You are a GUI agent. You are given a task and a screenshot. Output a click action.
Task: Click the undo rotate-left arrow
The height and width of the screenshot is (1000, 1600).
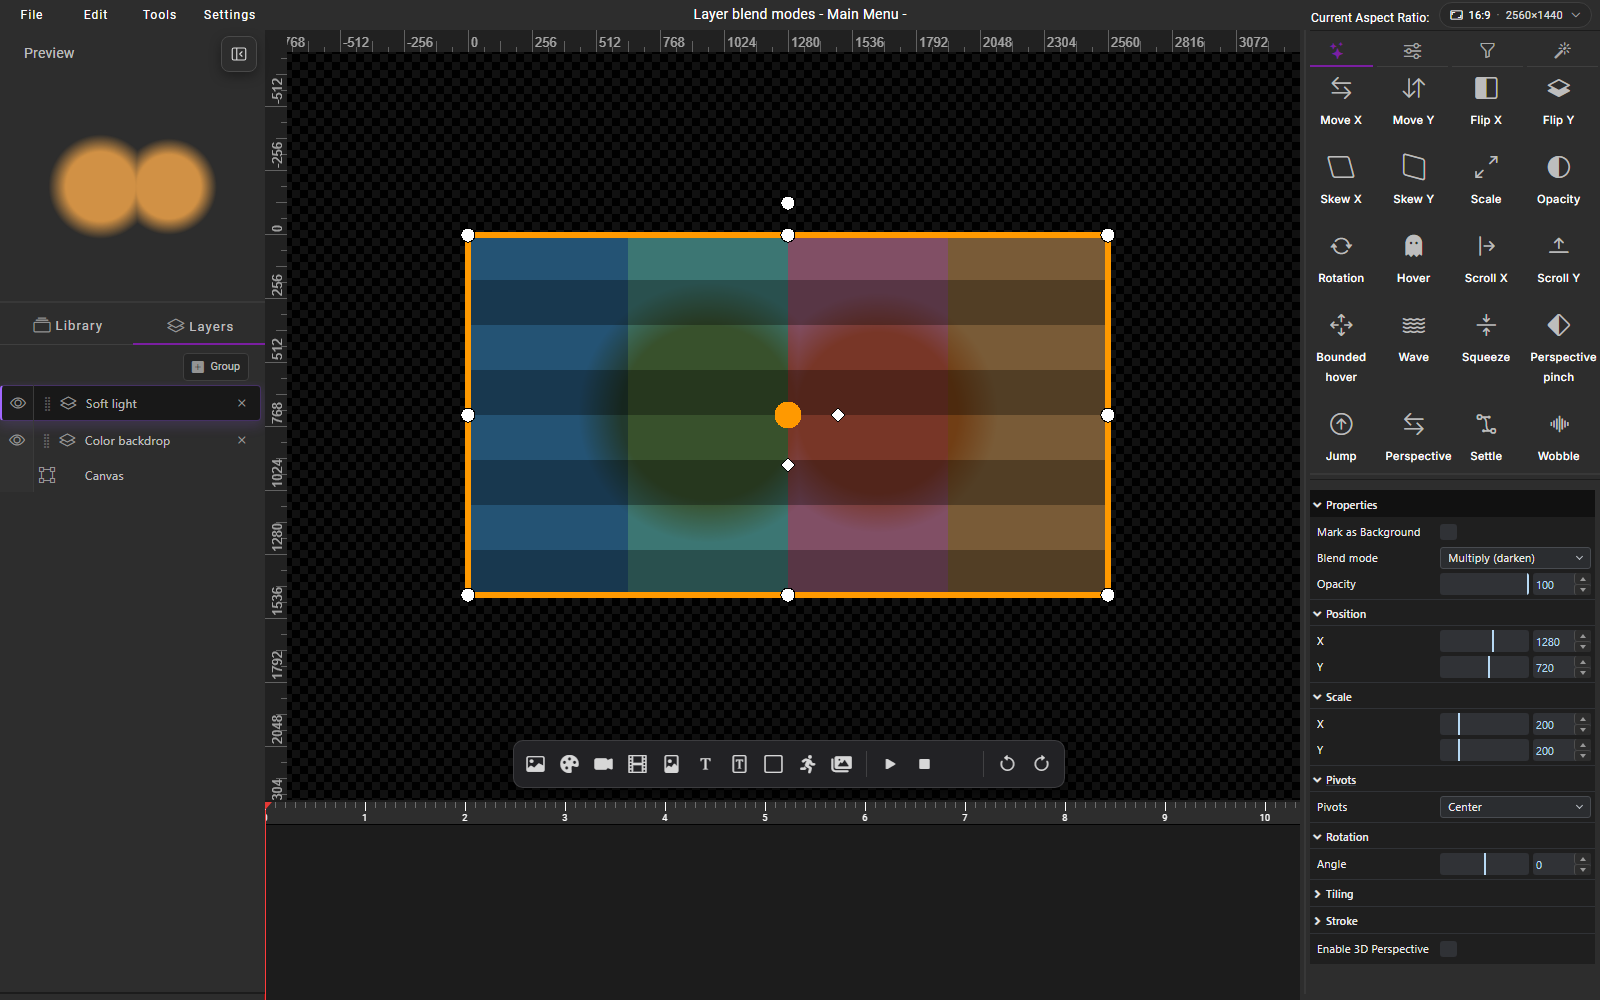pyautogui.click(x=1007, y=764)
